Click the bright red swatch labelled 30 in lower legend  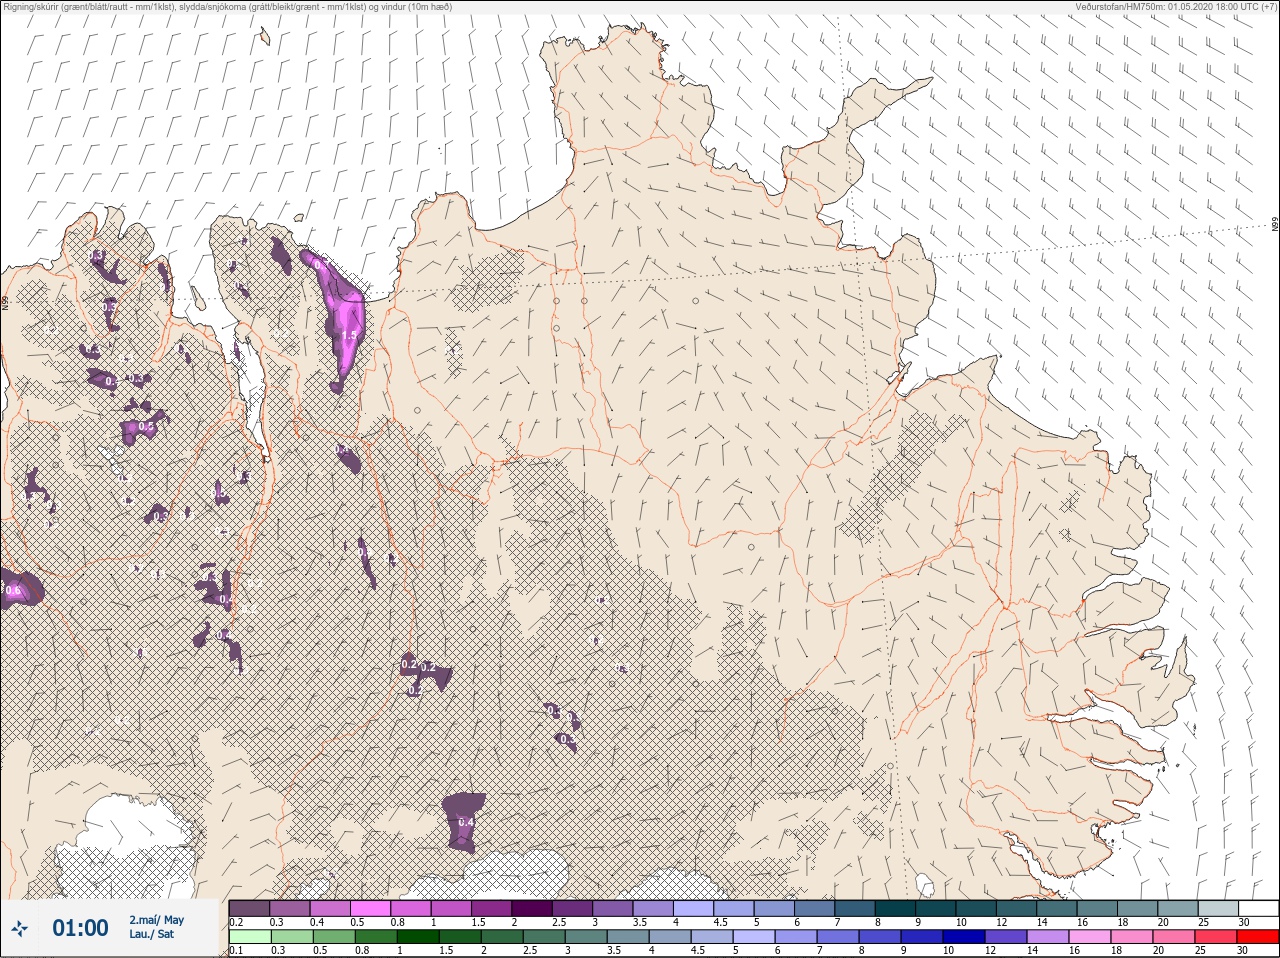pyautogui.click(x=1258, y=937)
